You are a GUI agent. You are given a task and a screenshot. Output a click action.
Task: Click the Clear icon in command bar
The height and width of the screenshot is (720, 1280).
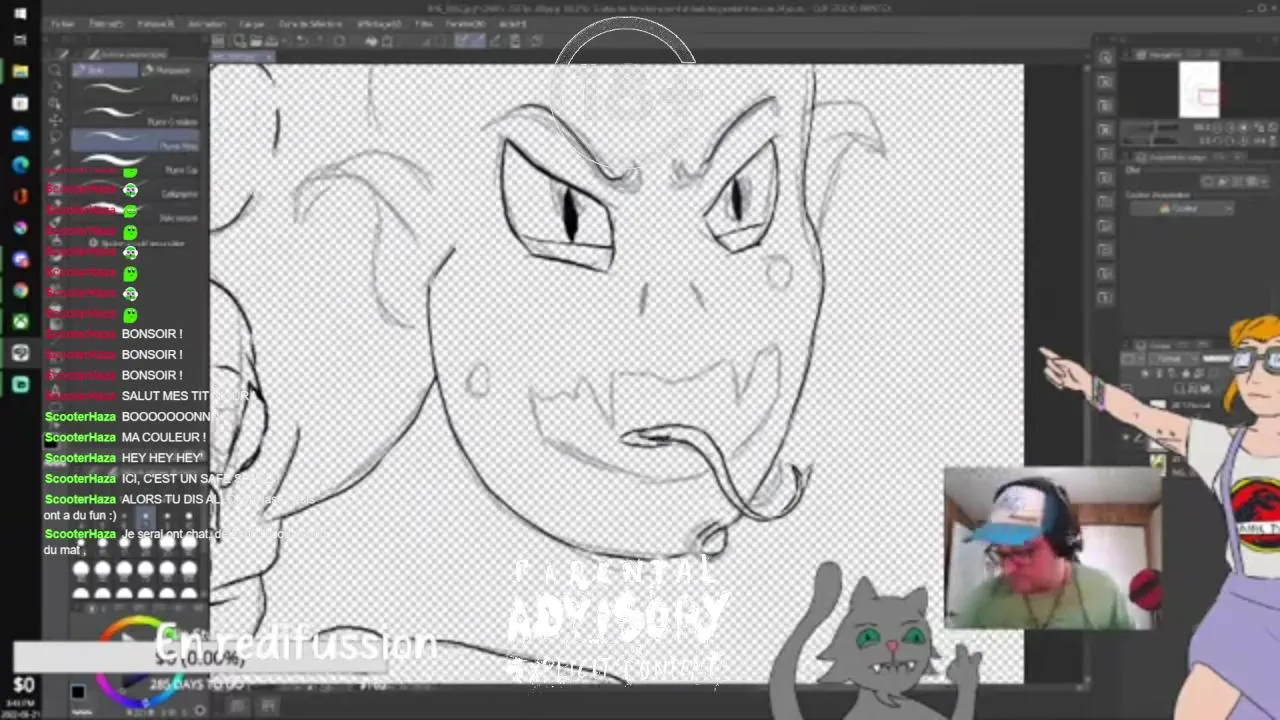339,41
